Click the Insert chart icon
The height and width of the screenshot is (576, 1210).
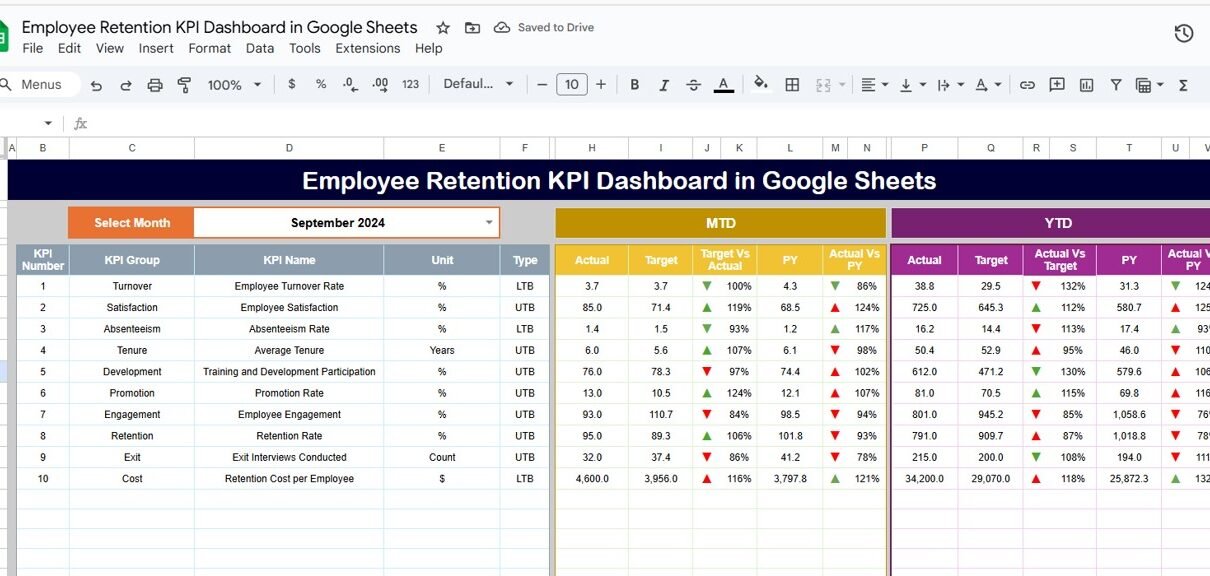tap(1086, 85)
